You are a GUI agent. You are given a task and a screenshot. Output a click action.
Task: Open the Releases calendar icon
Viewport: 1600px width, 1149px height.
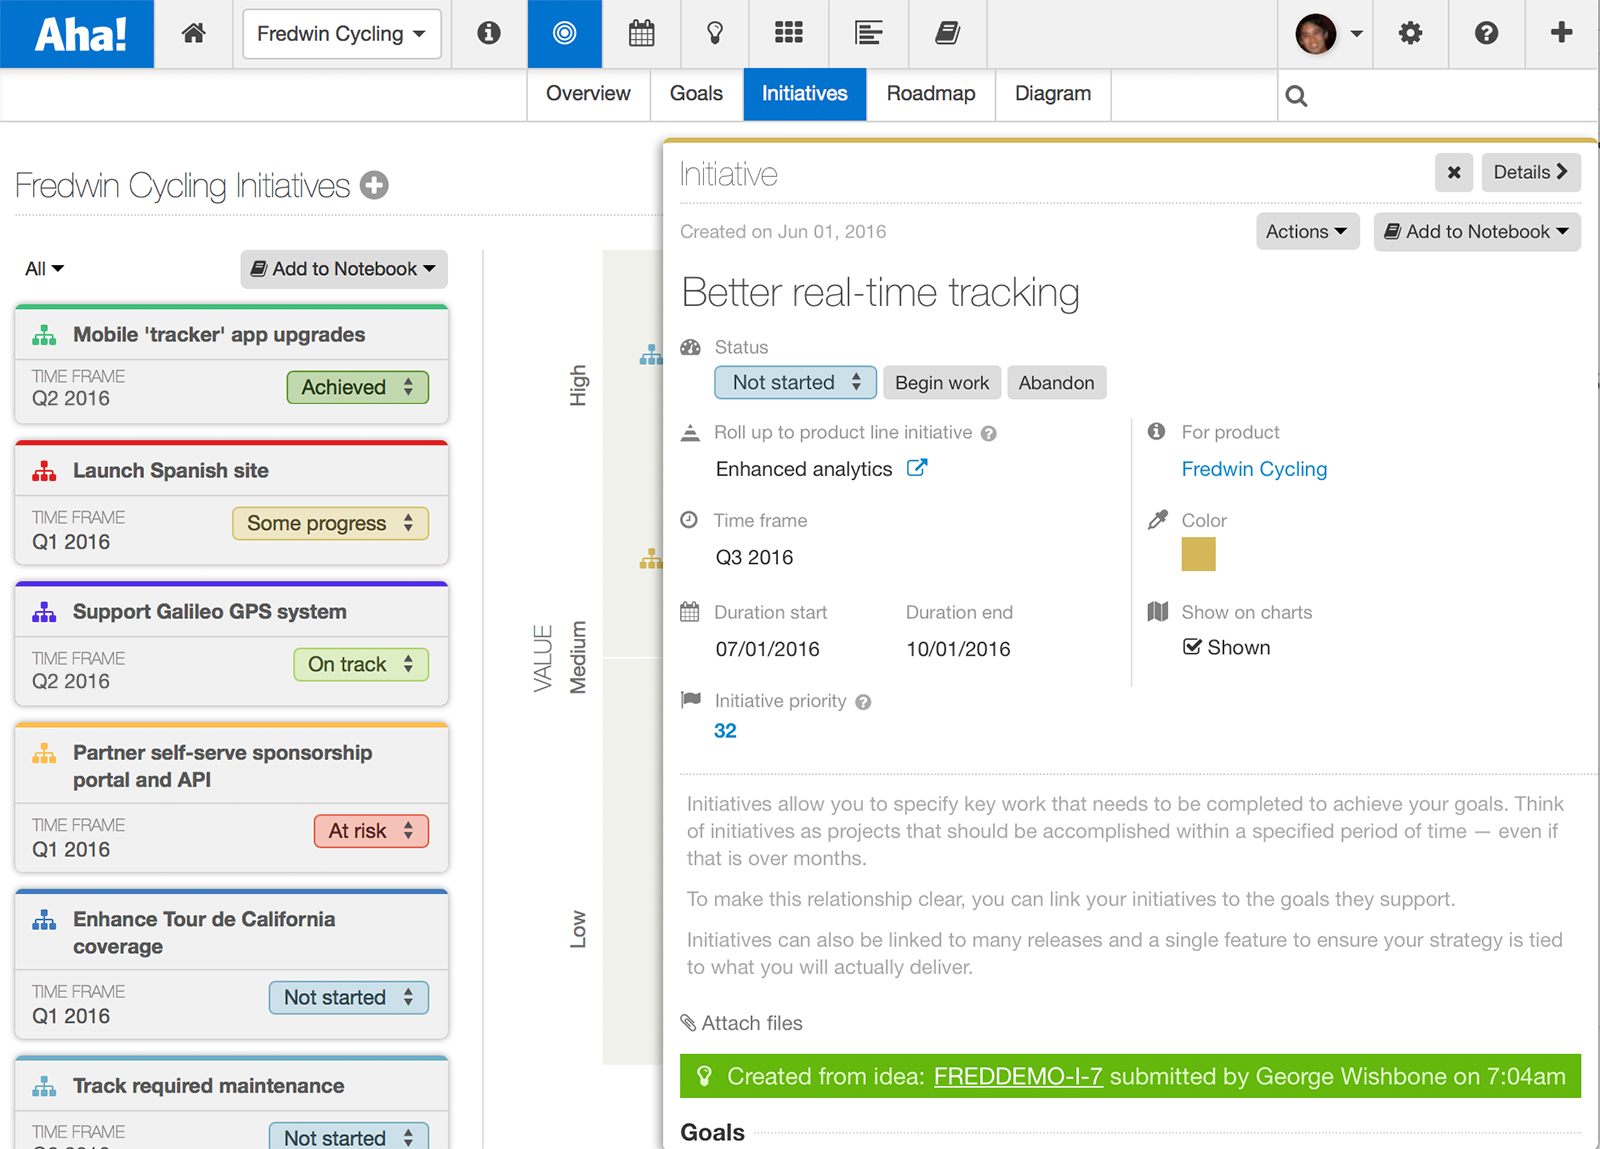point(642,33)
